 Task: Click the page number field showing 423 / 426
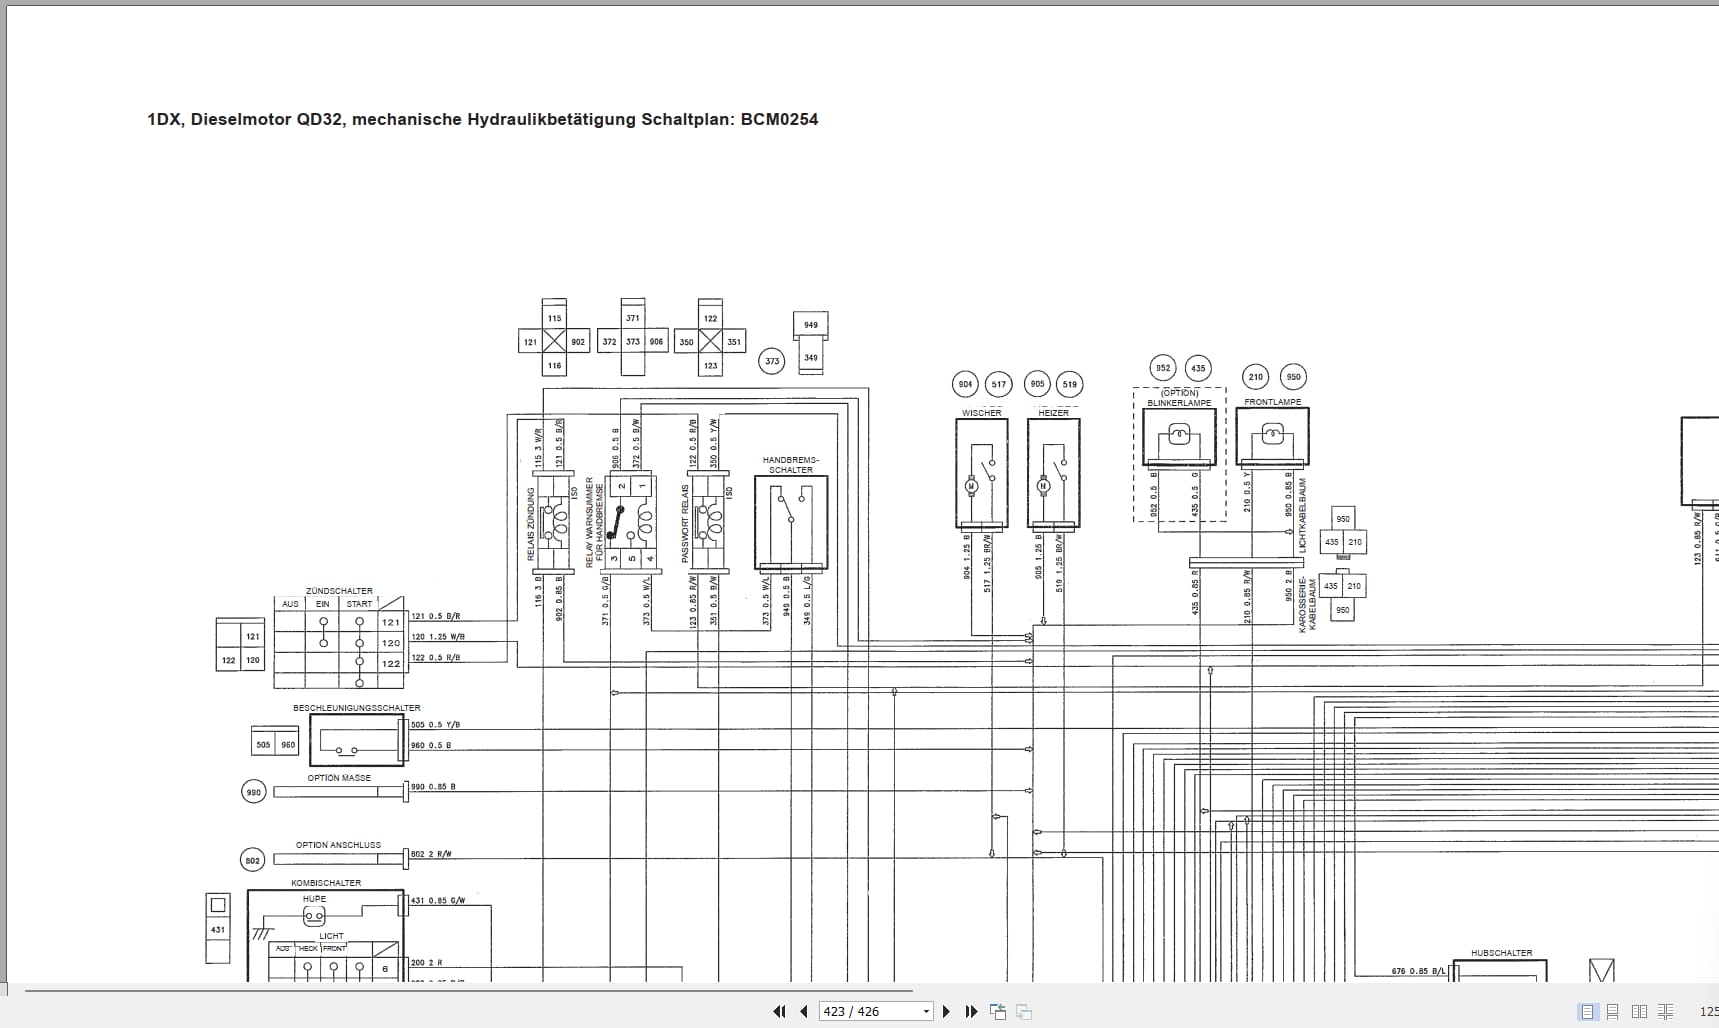point(860,1011)
